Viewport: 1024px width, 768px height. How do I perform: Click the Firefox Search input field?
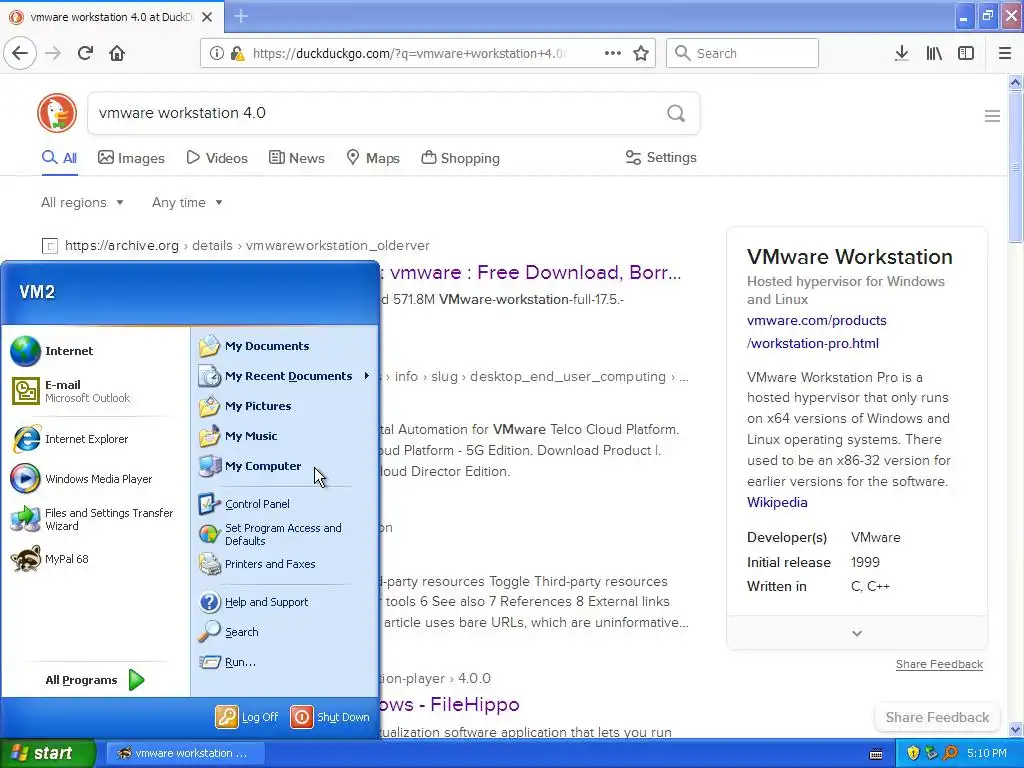pos(743,53)
